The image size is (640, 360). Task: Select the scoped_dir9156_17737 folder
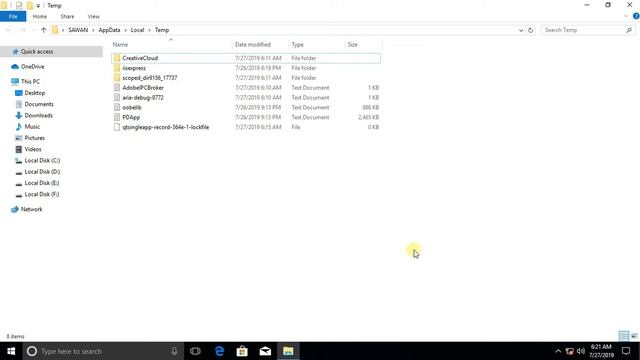coord(246,78)
